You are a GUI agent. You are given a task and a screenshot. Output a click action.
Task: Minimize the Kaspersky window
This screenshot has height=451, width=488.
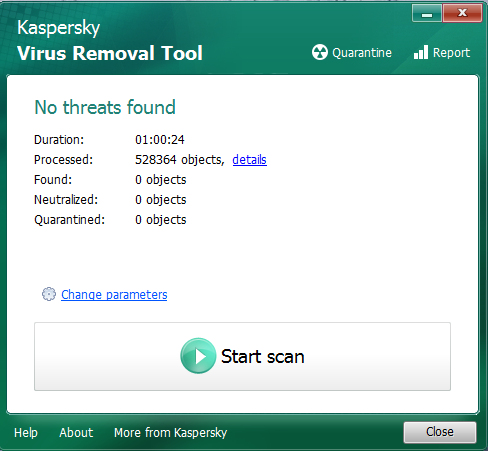tap(427, 13)
